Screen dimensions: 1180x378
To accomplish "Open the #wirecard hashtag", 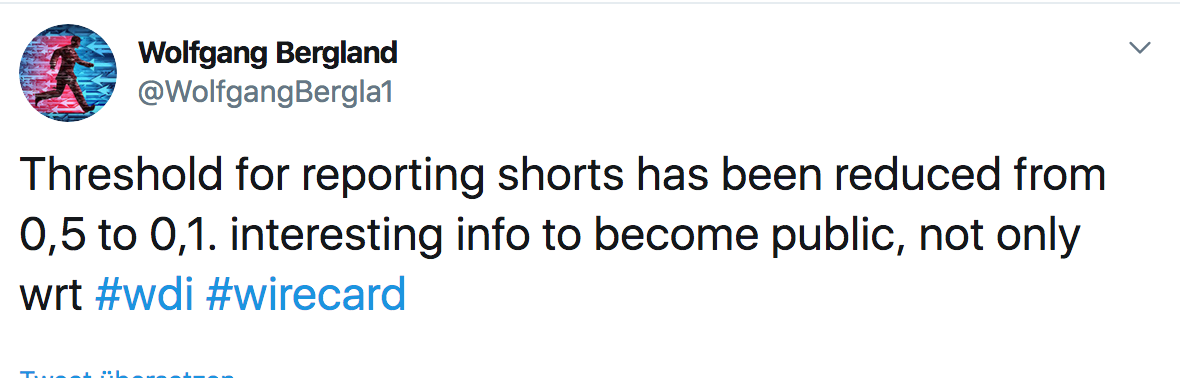I will 306,294.
